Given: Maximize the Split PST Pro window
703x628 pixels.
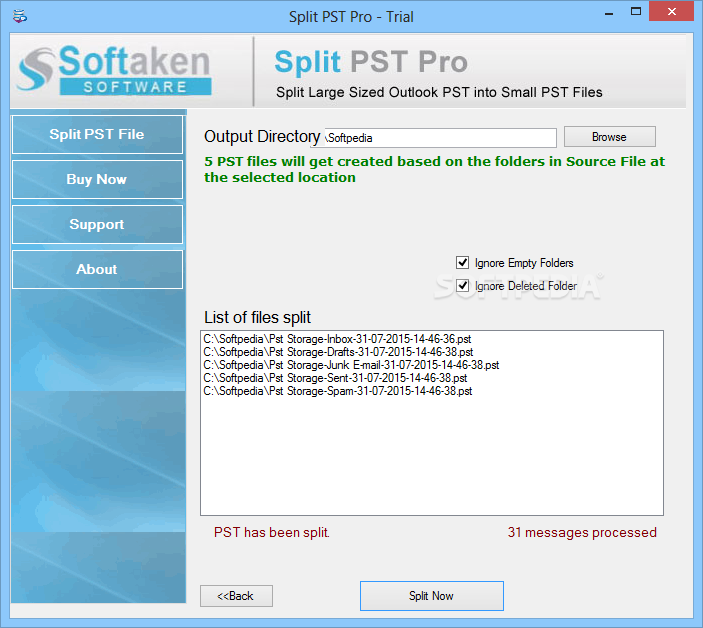Looking at the screenshot, I should 636,12.
